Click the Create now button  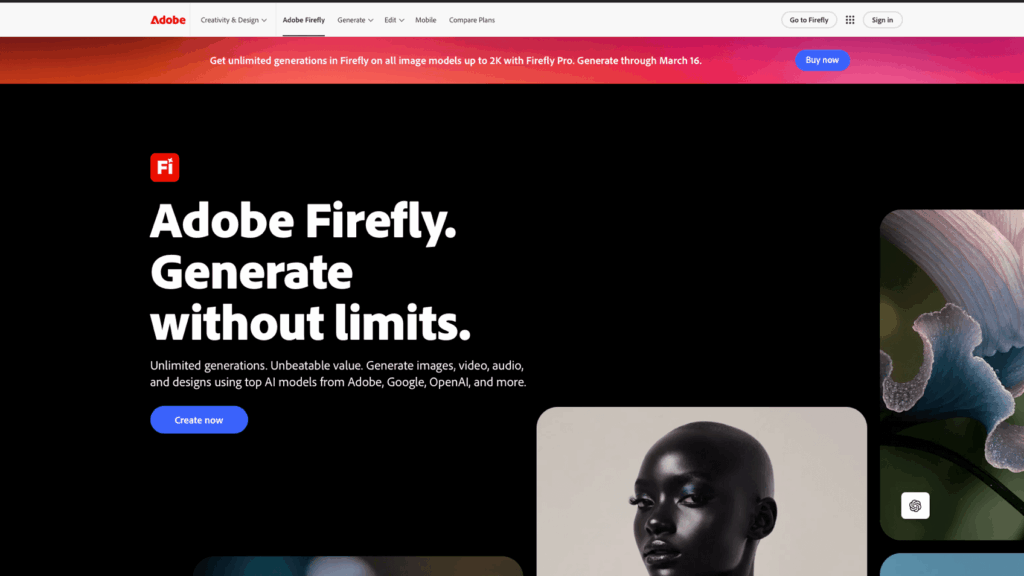pyautogui.click(x=199, y=420)
